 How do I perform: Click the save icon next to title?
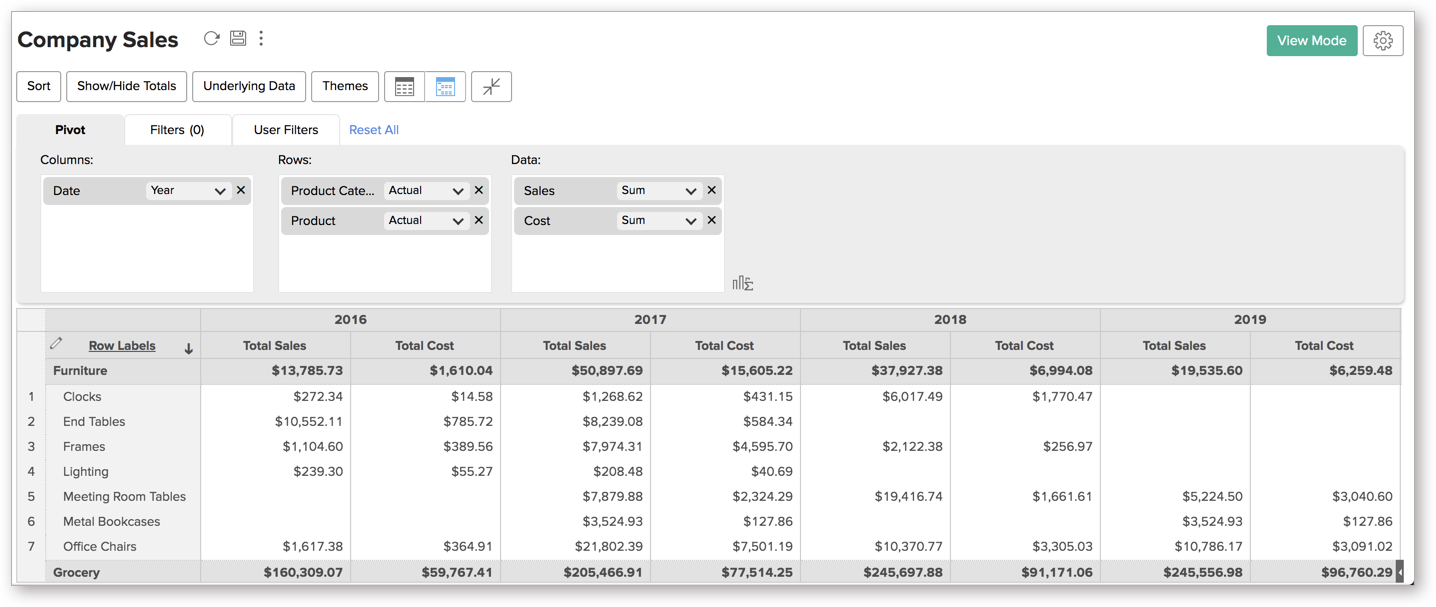[x=238, y=38]
